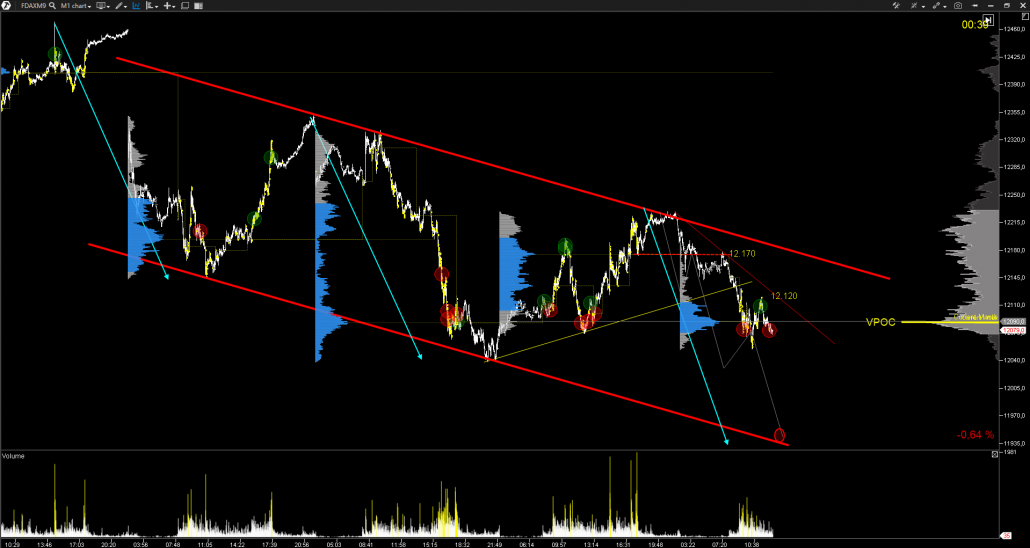Open the pencil drawing tools dropdown

coord(121,6)
